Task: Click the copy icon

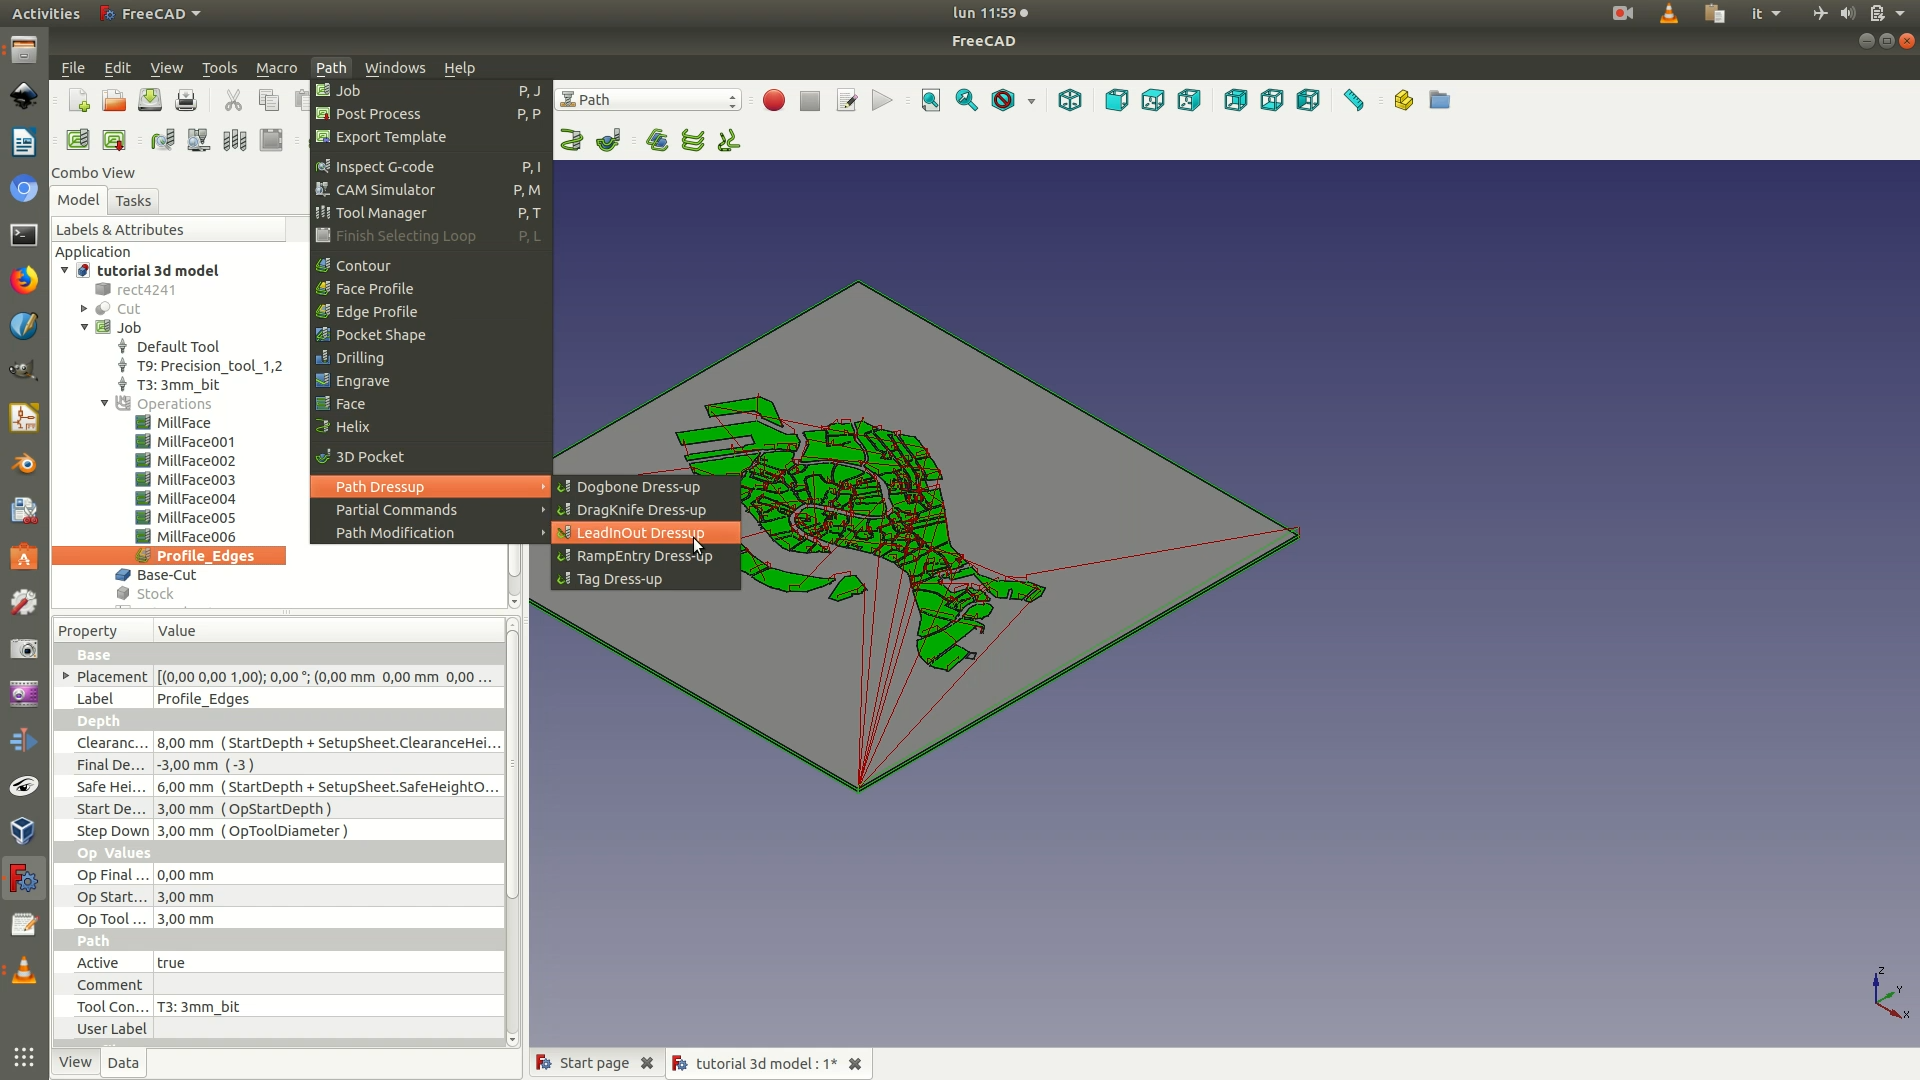Action: 269,100
